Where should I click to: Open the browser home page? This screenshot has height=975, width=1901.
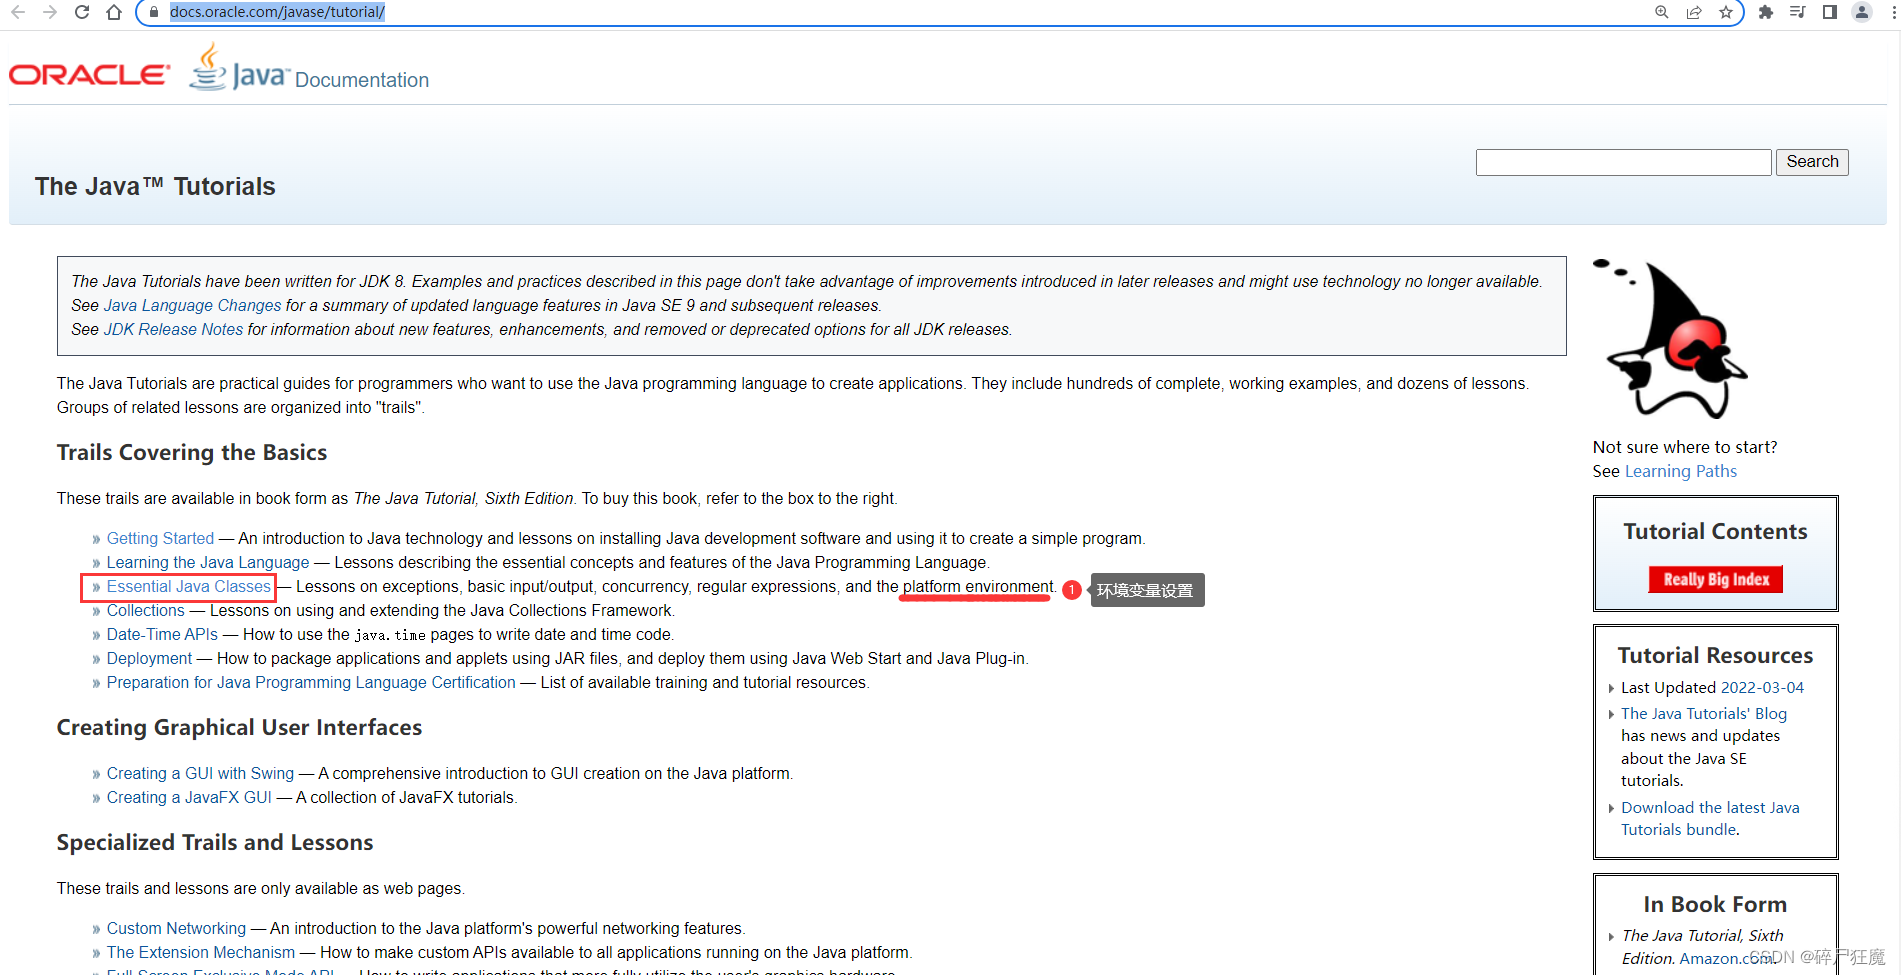click(x=114, y=12)
